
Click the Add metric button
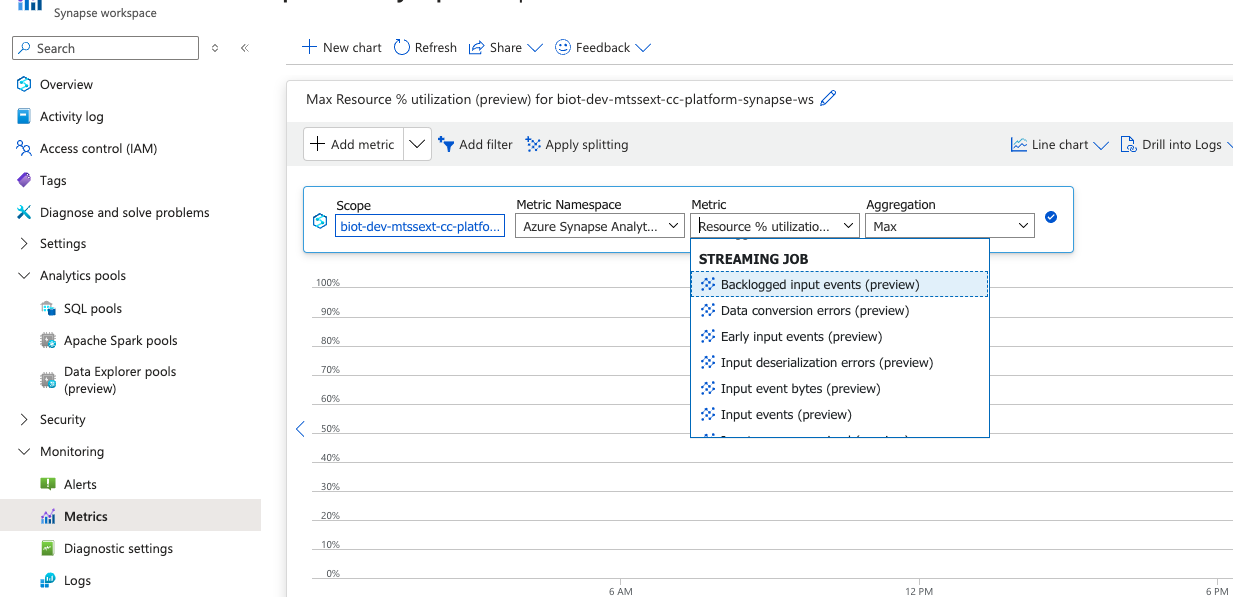353,144
